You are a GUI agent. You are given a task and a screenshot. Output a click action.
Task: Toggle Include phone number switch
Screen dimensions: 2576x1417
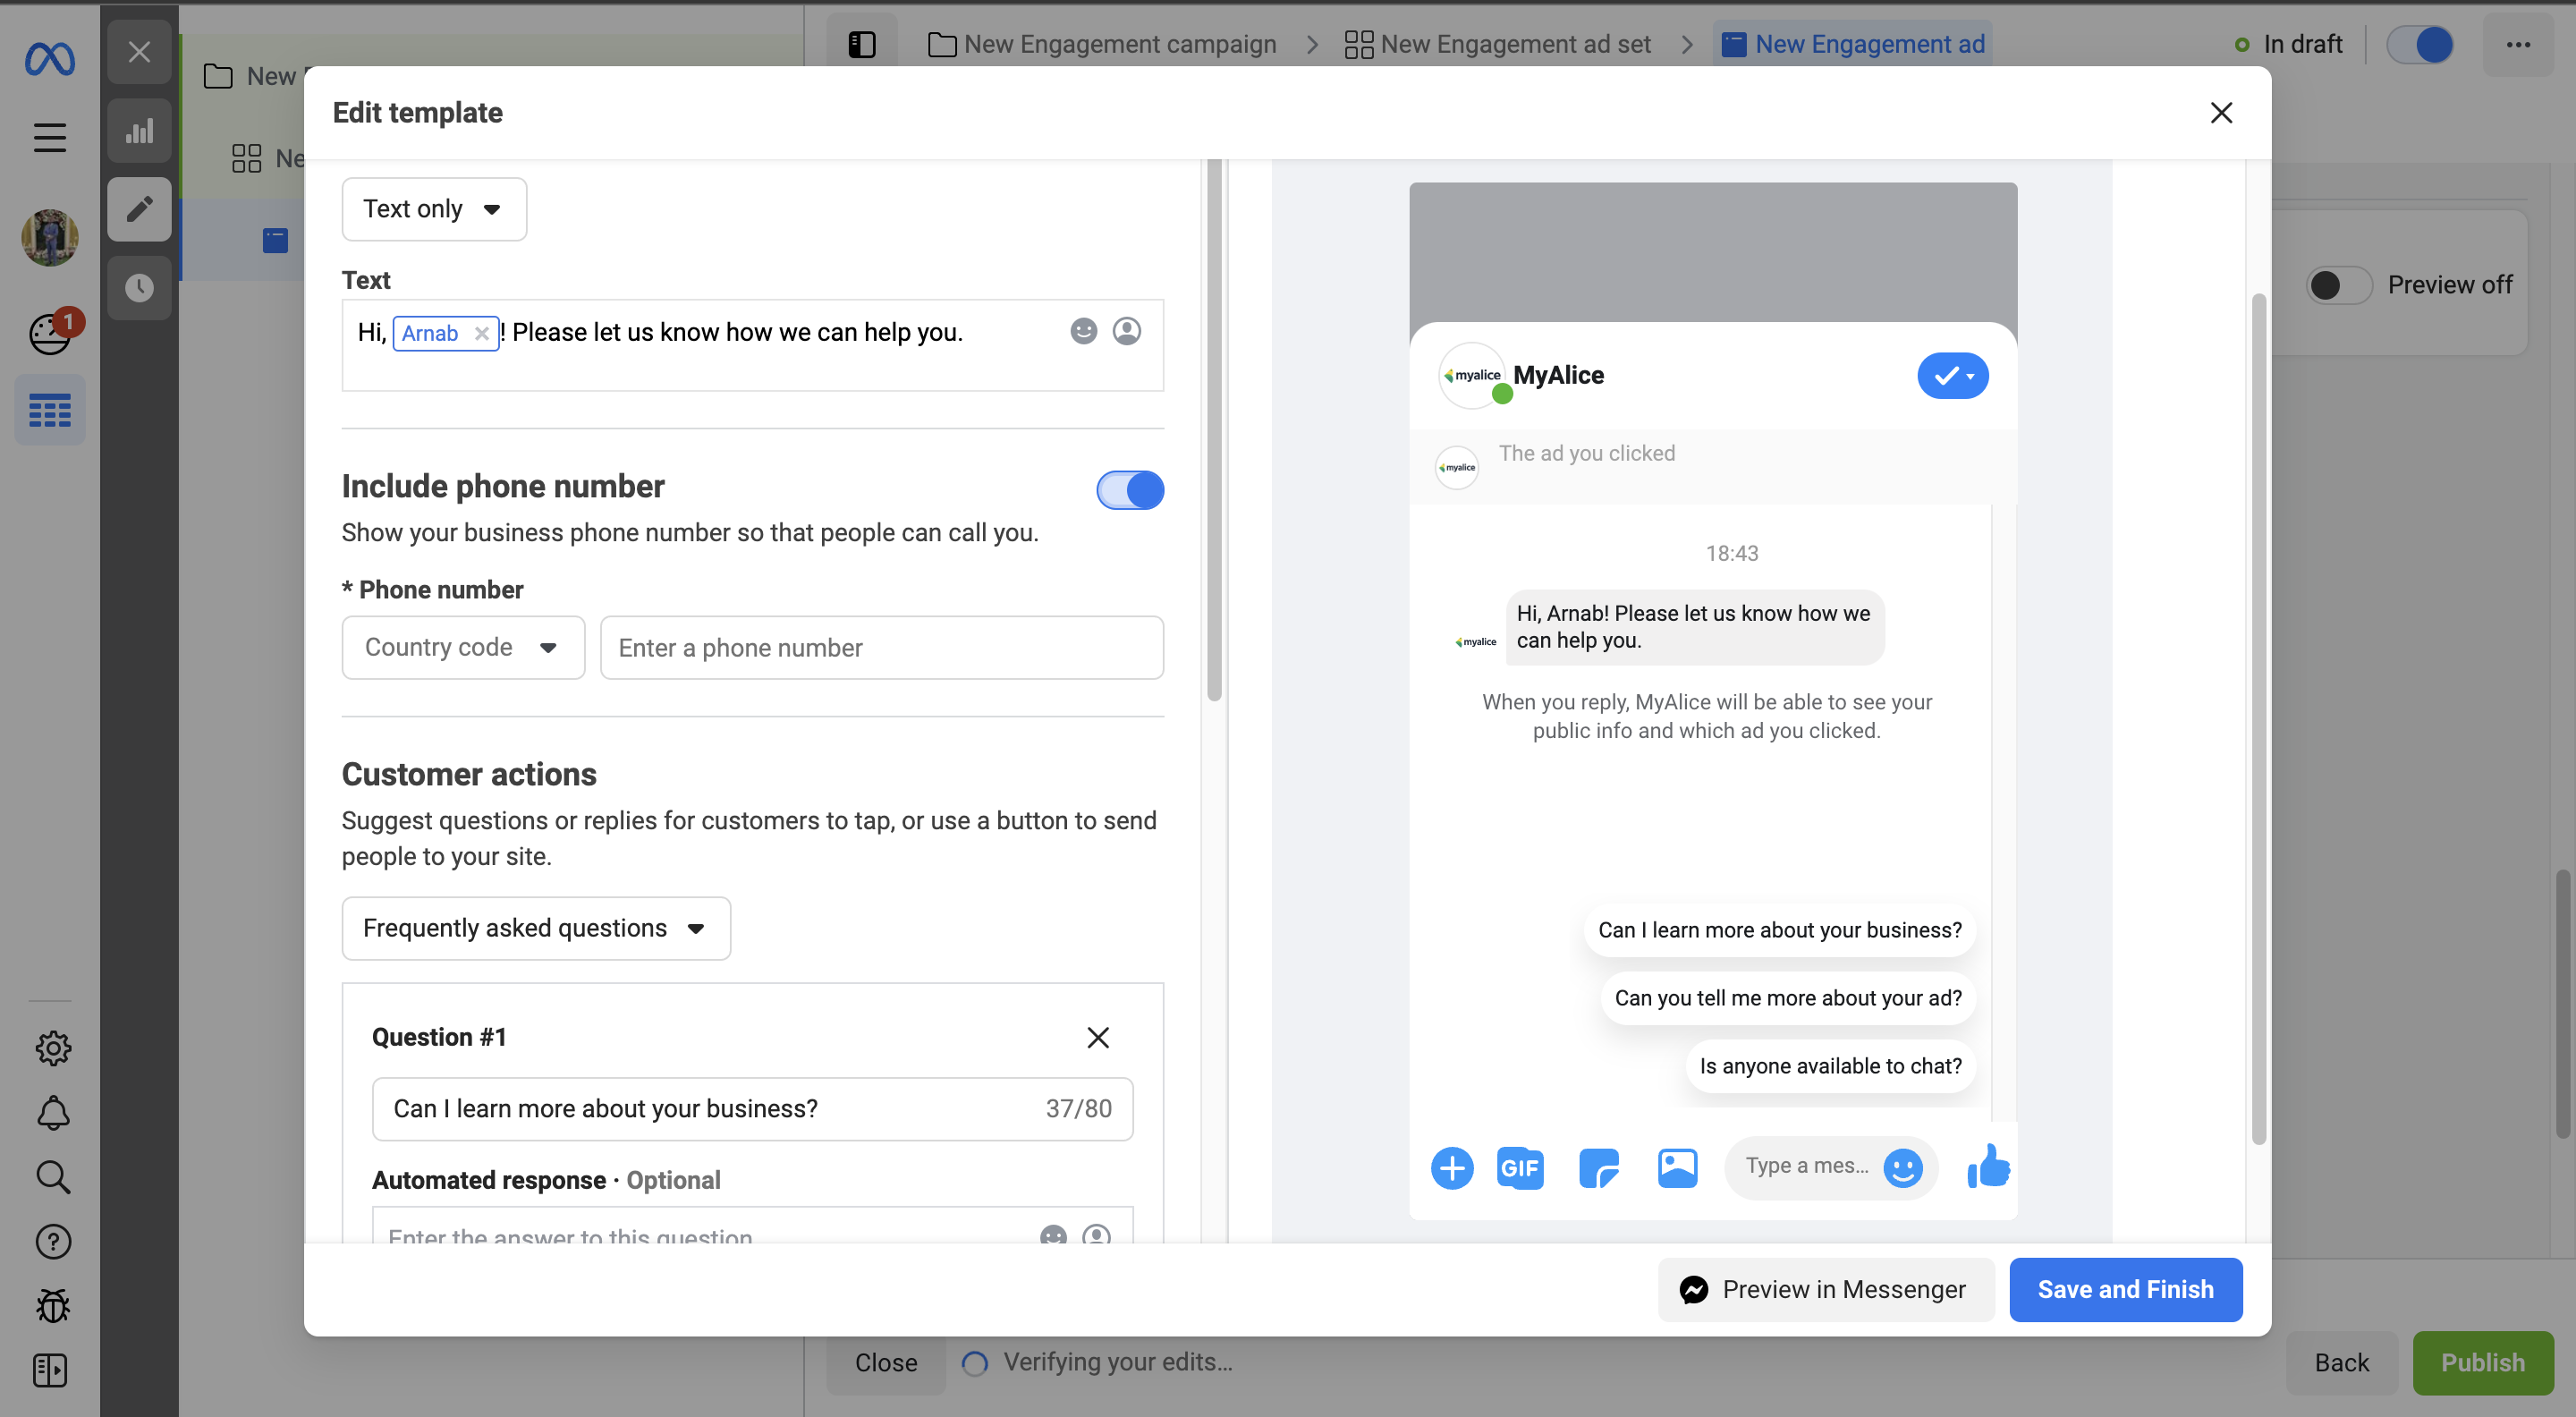point(1130,490)
